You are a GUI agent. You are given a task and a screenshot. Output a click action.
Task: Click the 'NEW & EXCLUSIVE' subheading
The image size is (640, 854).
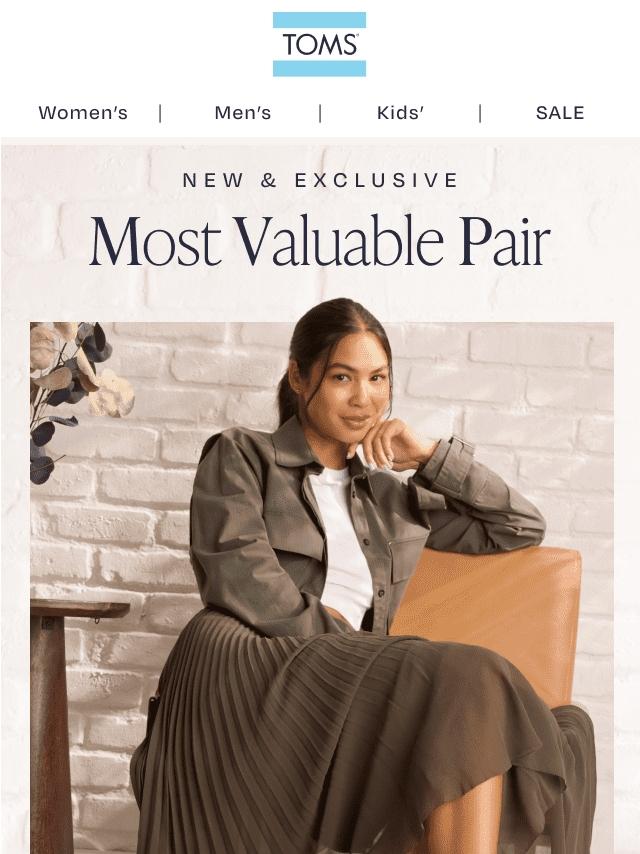click(x=320, y=180)
